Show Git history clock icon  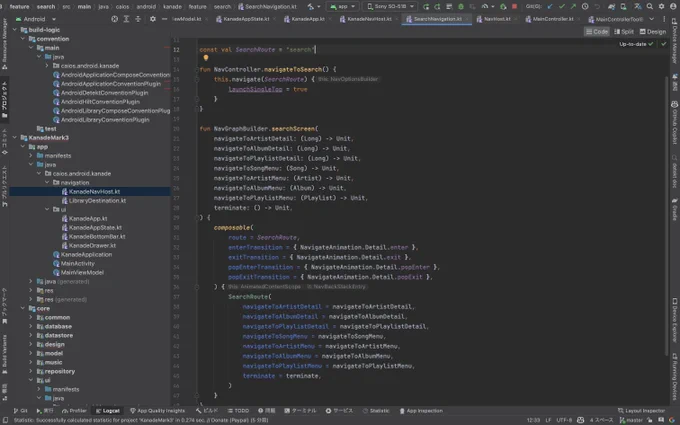coord(585,7)
